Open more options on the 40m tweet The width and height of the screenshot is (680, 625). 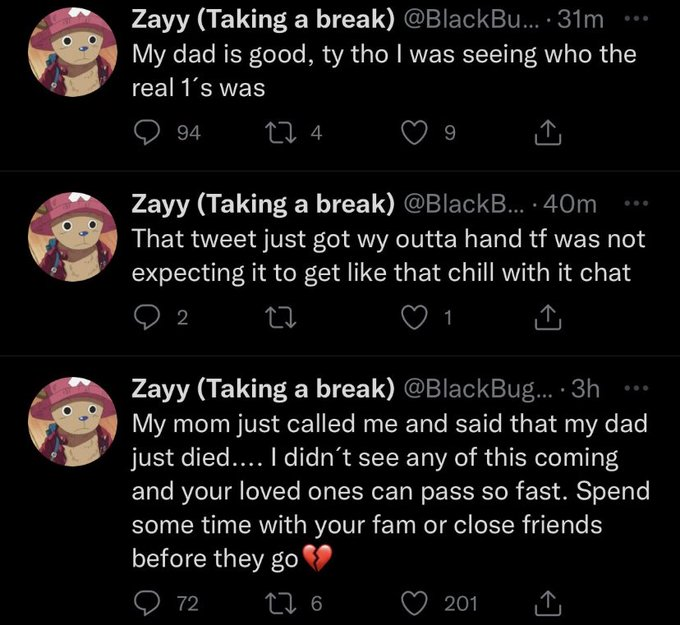pyautogui.click(x=635, y=203)
